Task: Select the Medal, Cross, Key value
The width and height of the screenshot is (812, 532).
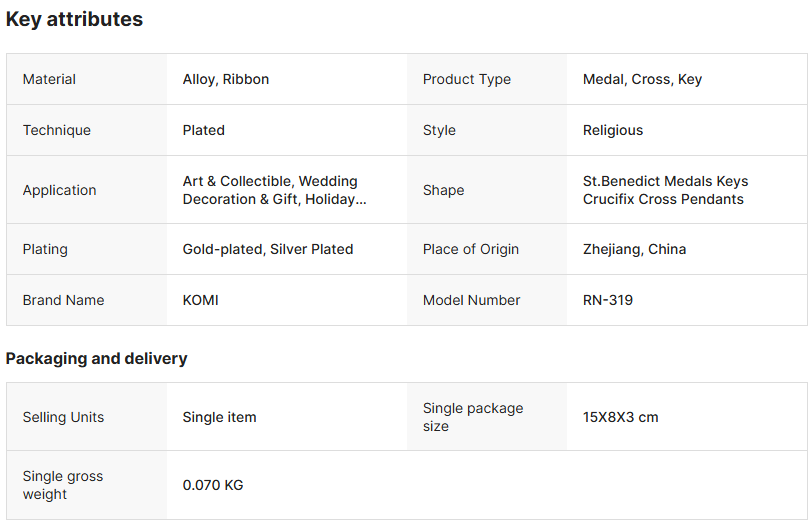Action: pos(642,79)
